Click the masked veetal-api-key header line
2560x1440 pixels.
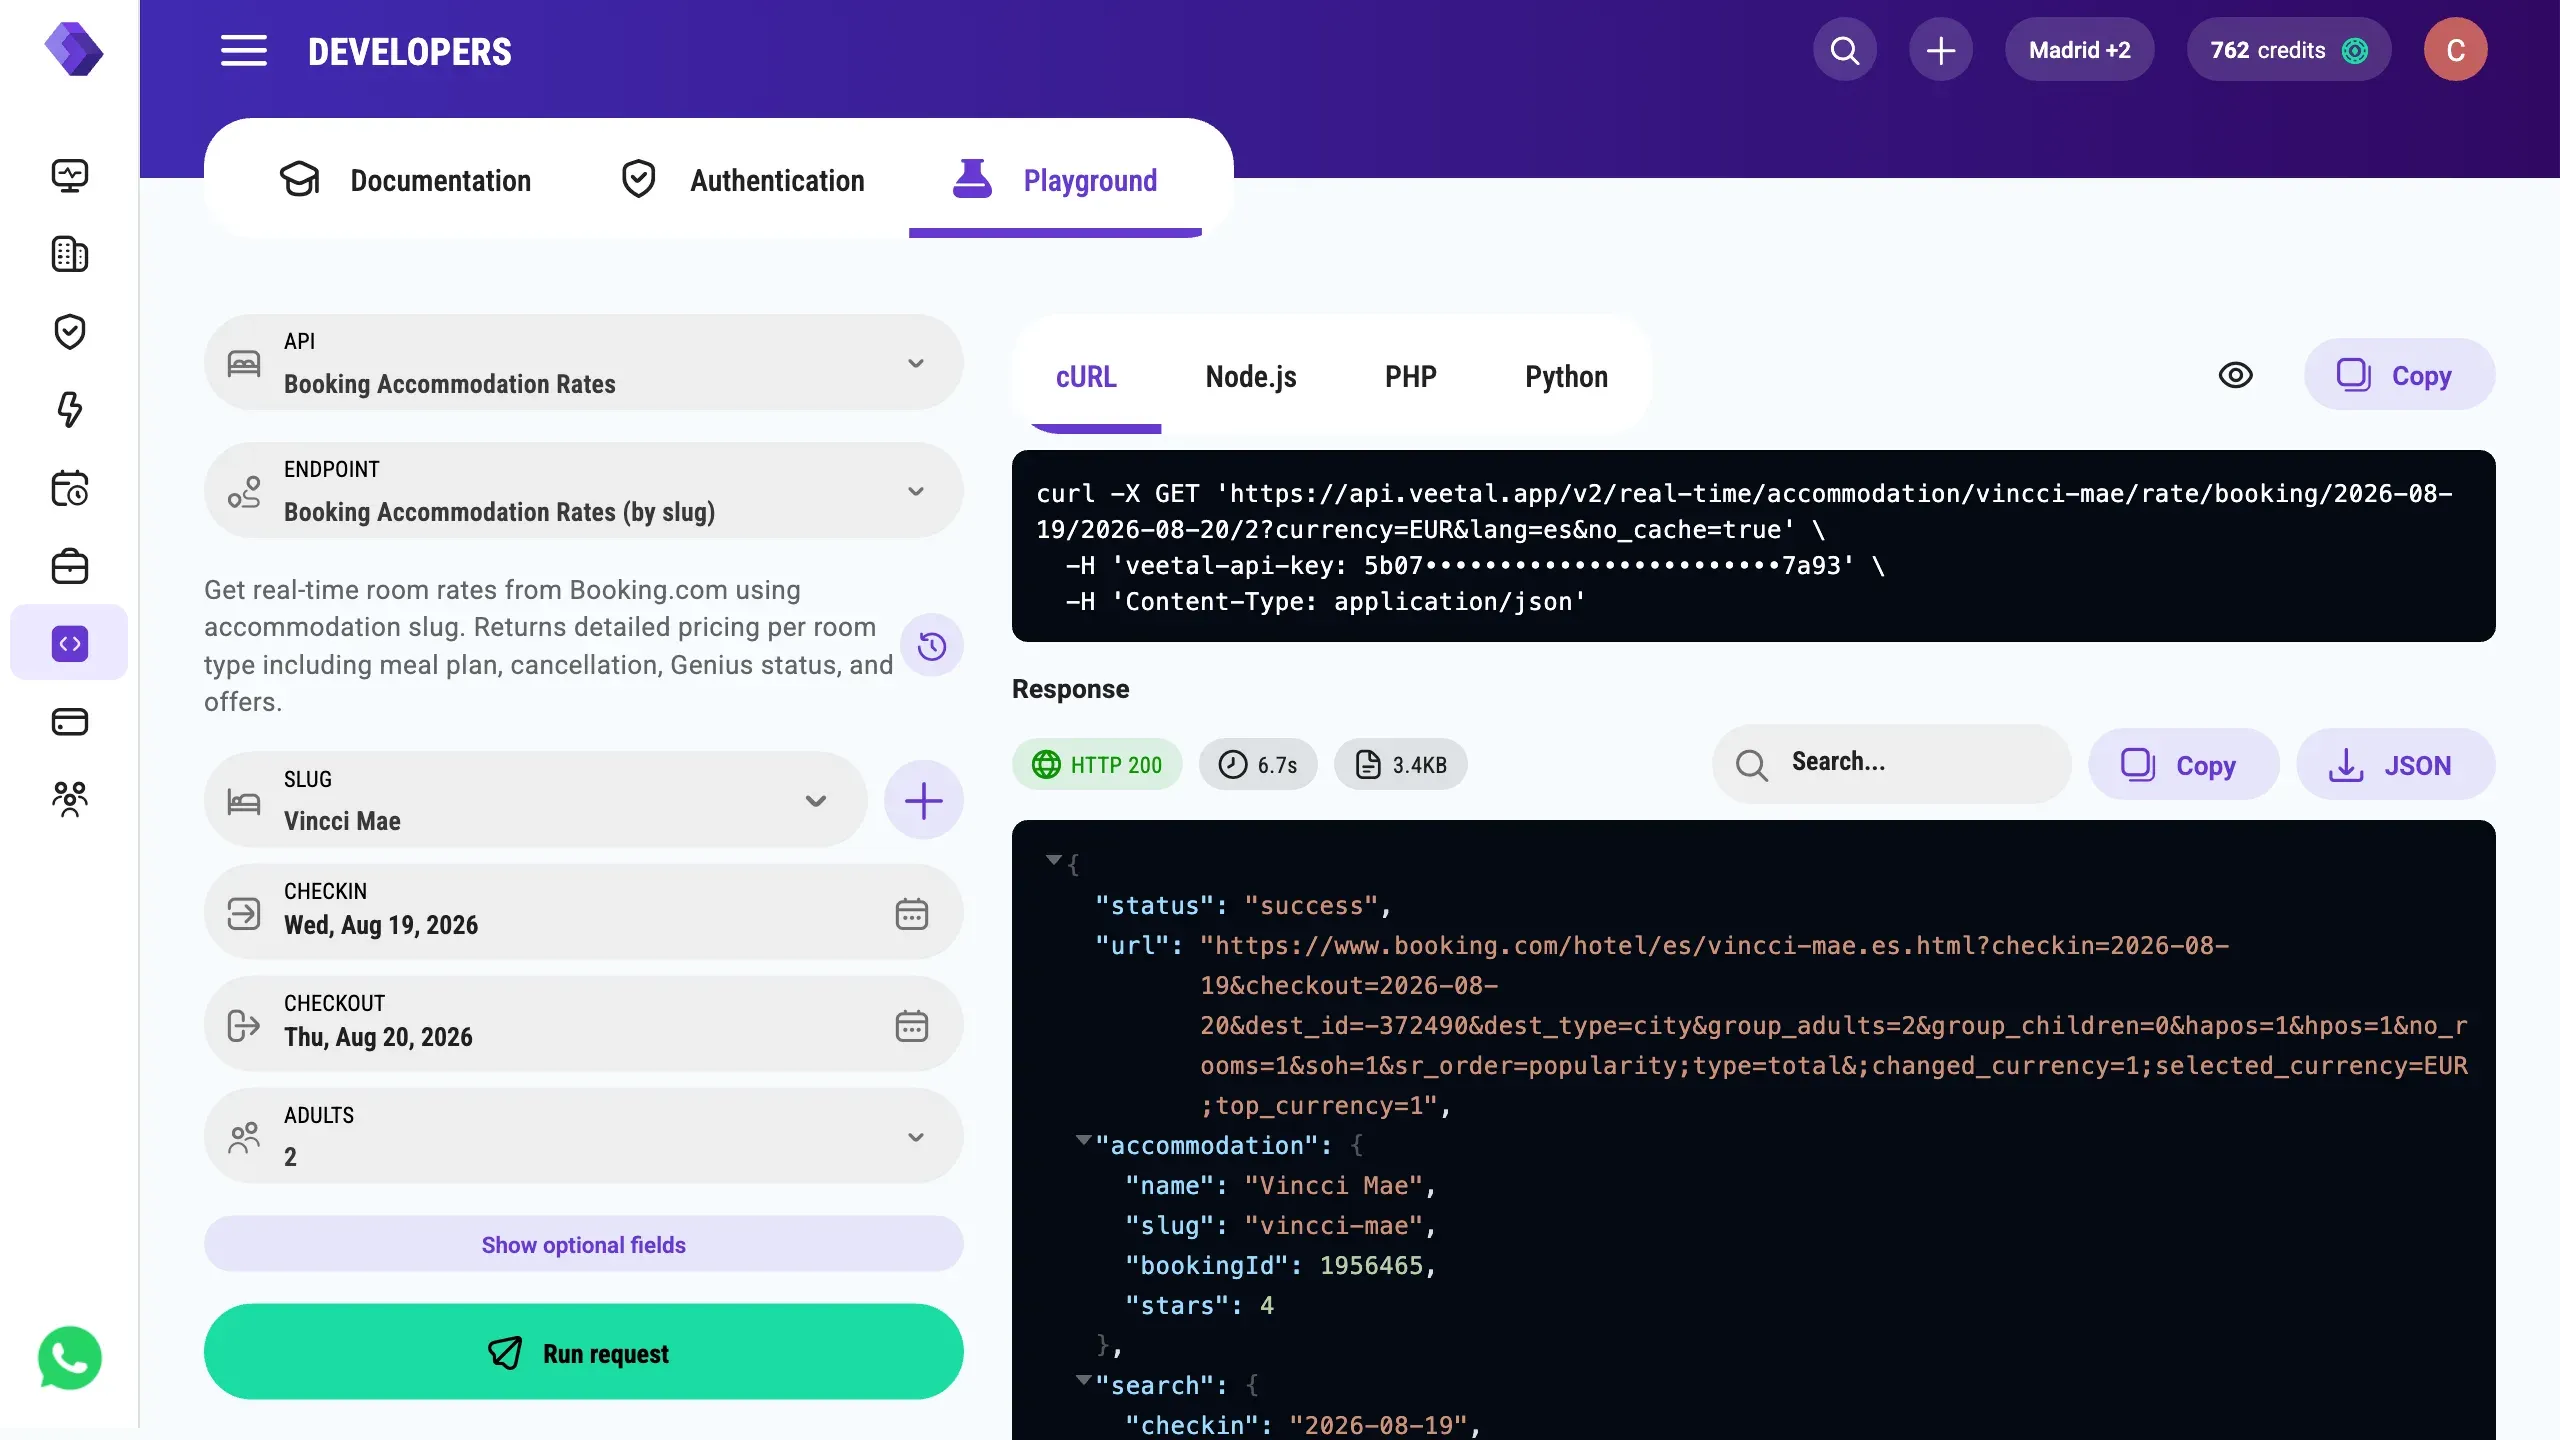1475,566
